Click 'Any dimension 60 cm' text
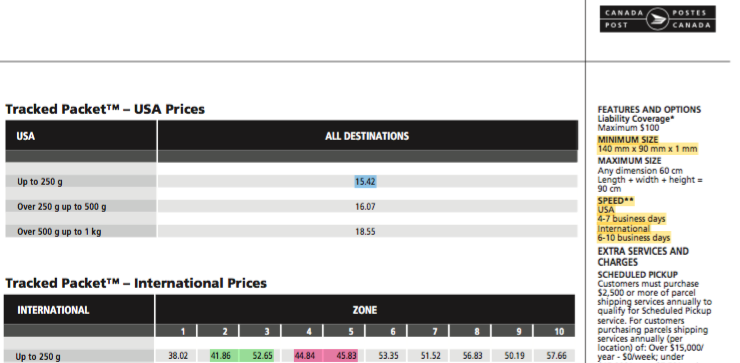 (x=640, y=171)
